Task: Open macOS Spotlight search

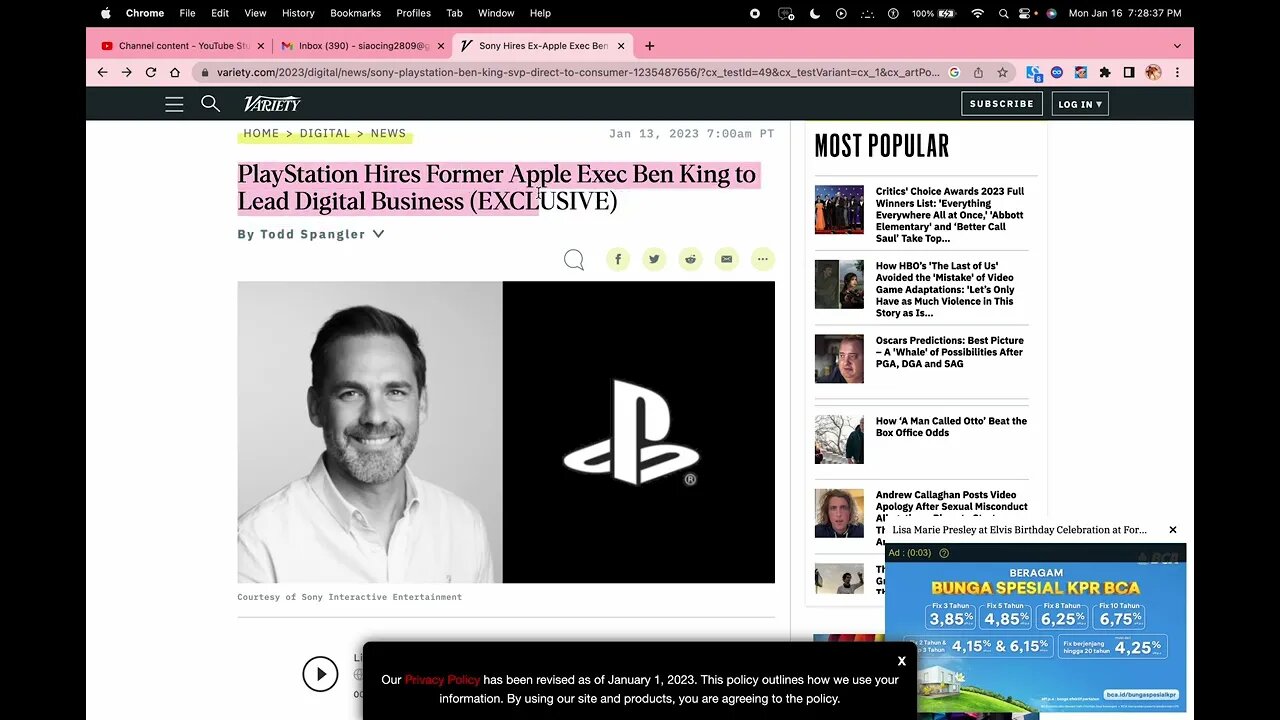Action: click(1003, 13)
